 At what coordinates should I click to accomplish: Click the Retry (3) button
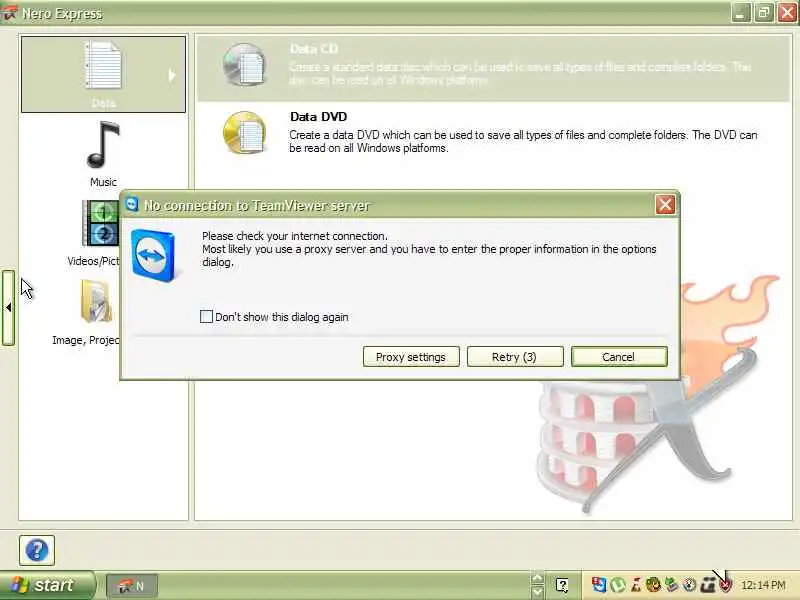pyautogui.click(x=515, y=357)
